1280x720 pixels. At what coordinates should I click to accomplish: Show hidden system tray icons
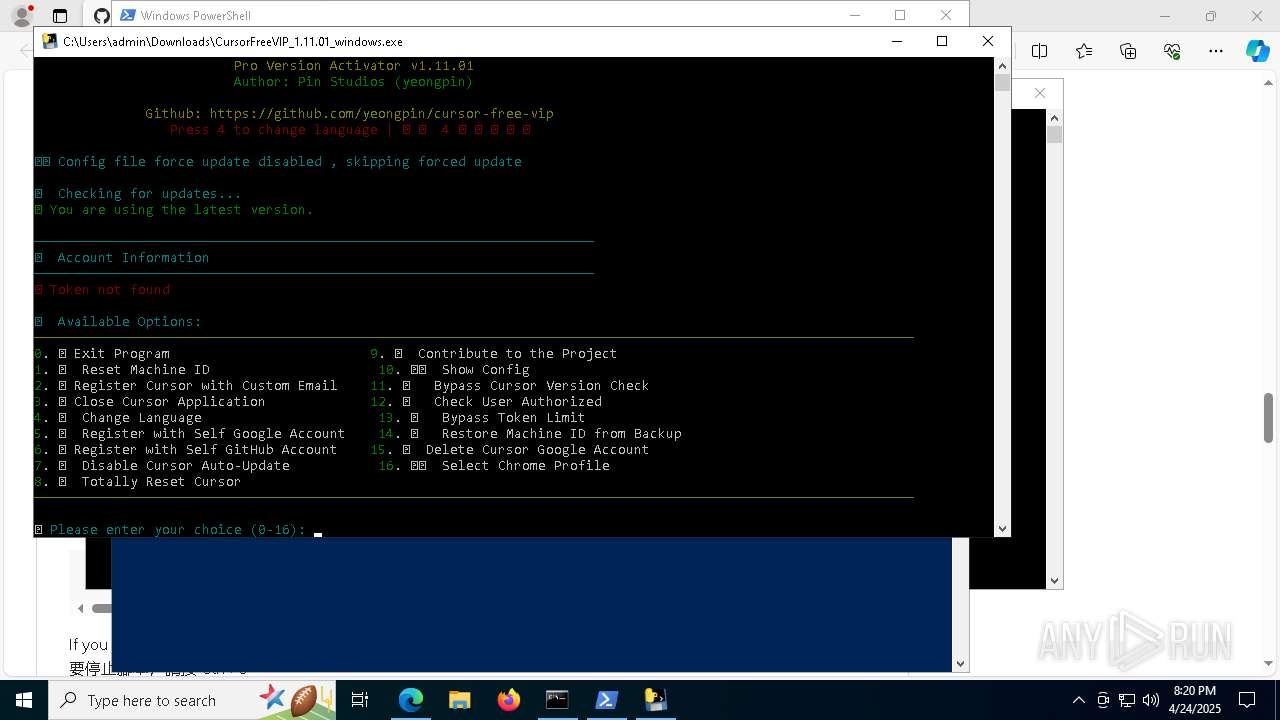click(x=1078, y=700)
